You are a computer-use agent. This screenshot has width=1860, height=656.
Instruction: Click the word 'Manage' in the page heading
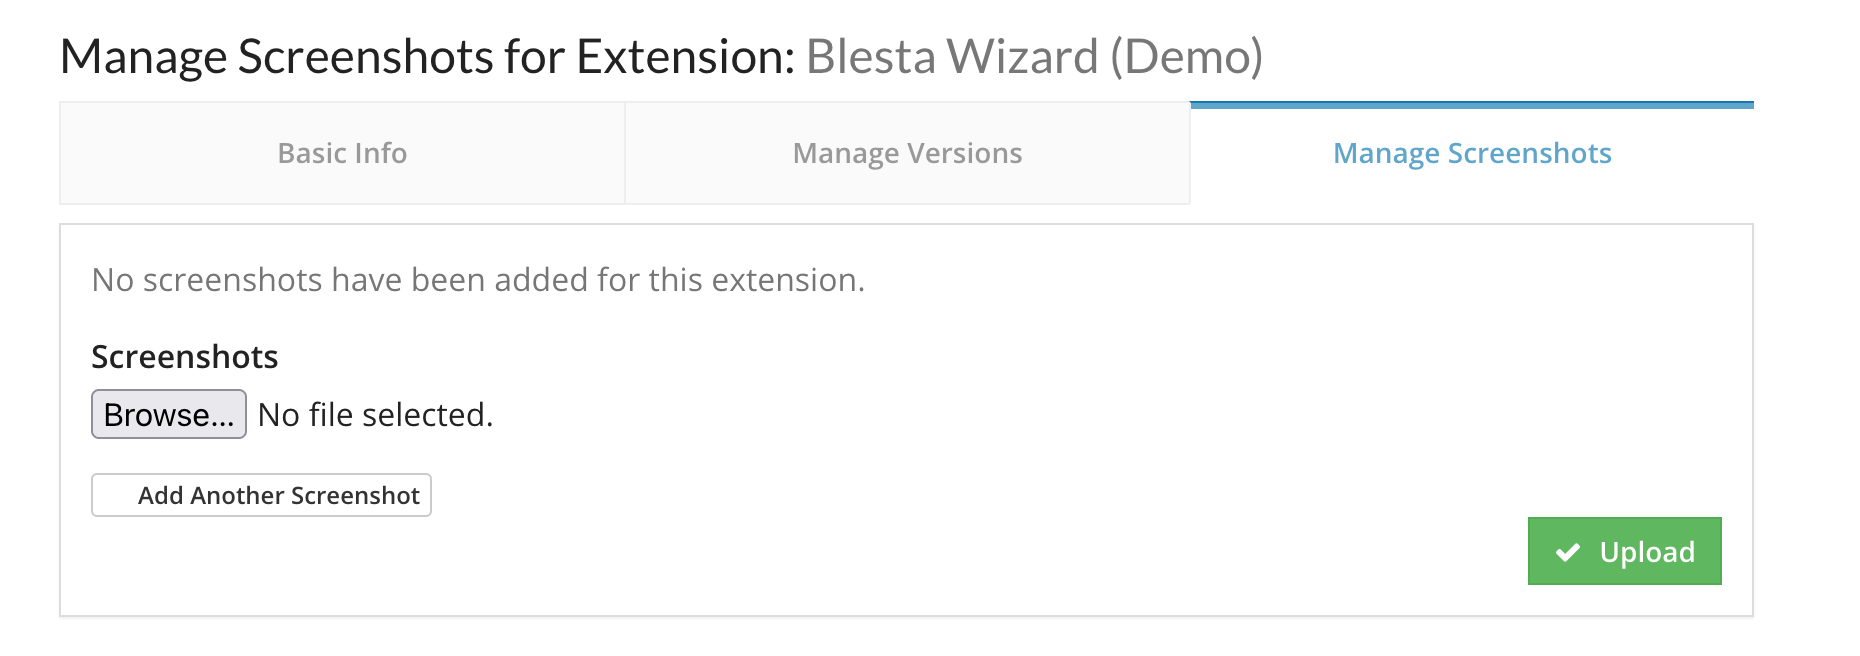143,57
